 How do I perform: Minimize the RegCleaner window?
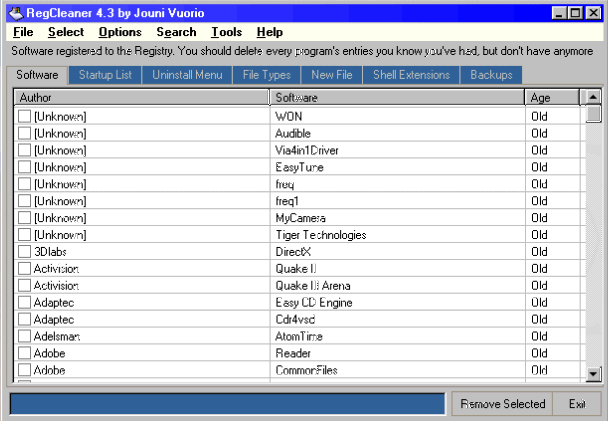559,13
